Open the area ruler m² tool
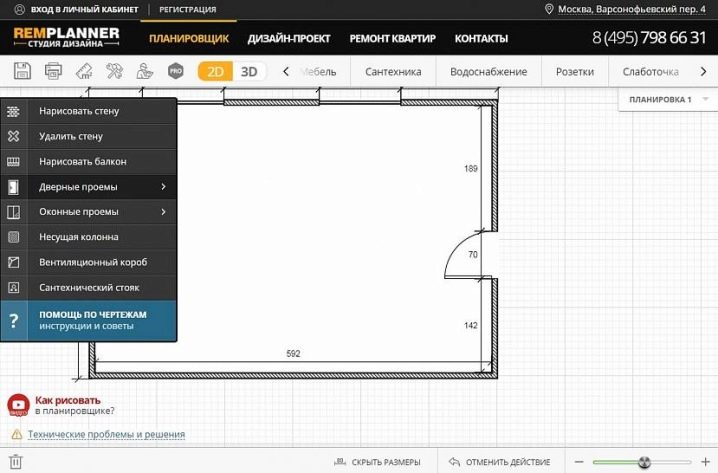This screenshot has width=718, height=473. [85, 72]
